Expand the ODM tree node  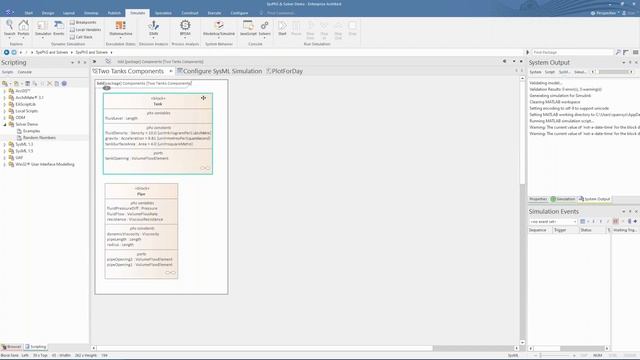coord(5,118)
